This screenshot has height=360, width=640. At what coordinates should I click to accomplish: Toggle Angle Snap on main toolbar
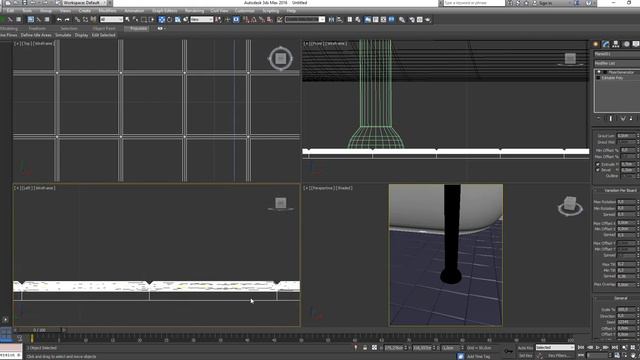tap(254, 20)
